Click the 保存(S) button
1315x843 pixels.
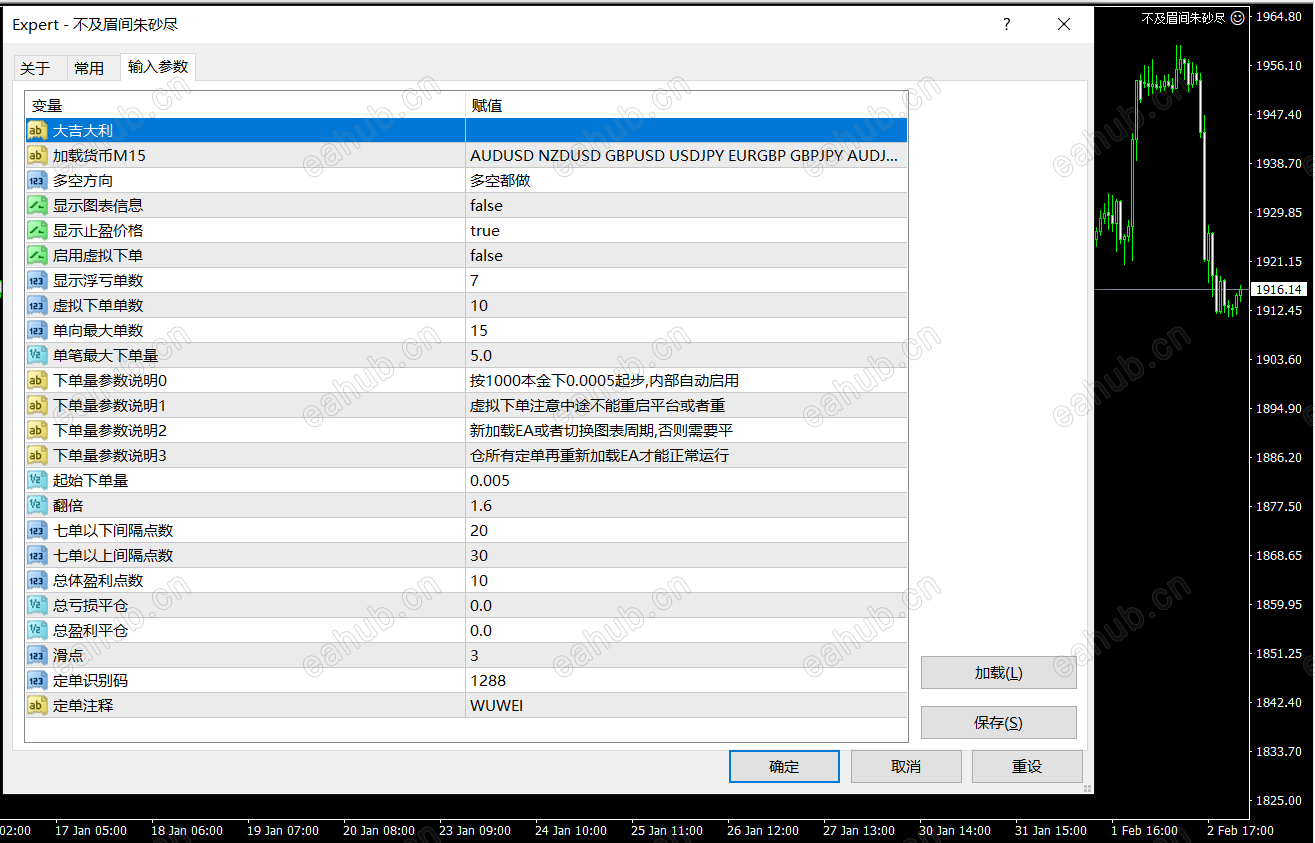(998, 723)
